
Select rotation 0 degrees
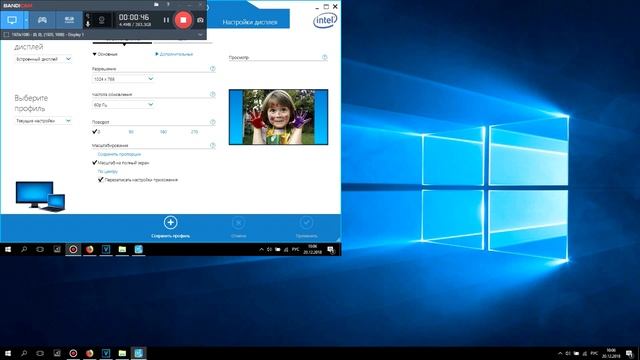coord(97,132)
